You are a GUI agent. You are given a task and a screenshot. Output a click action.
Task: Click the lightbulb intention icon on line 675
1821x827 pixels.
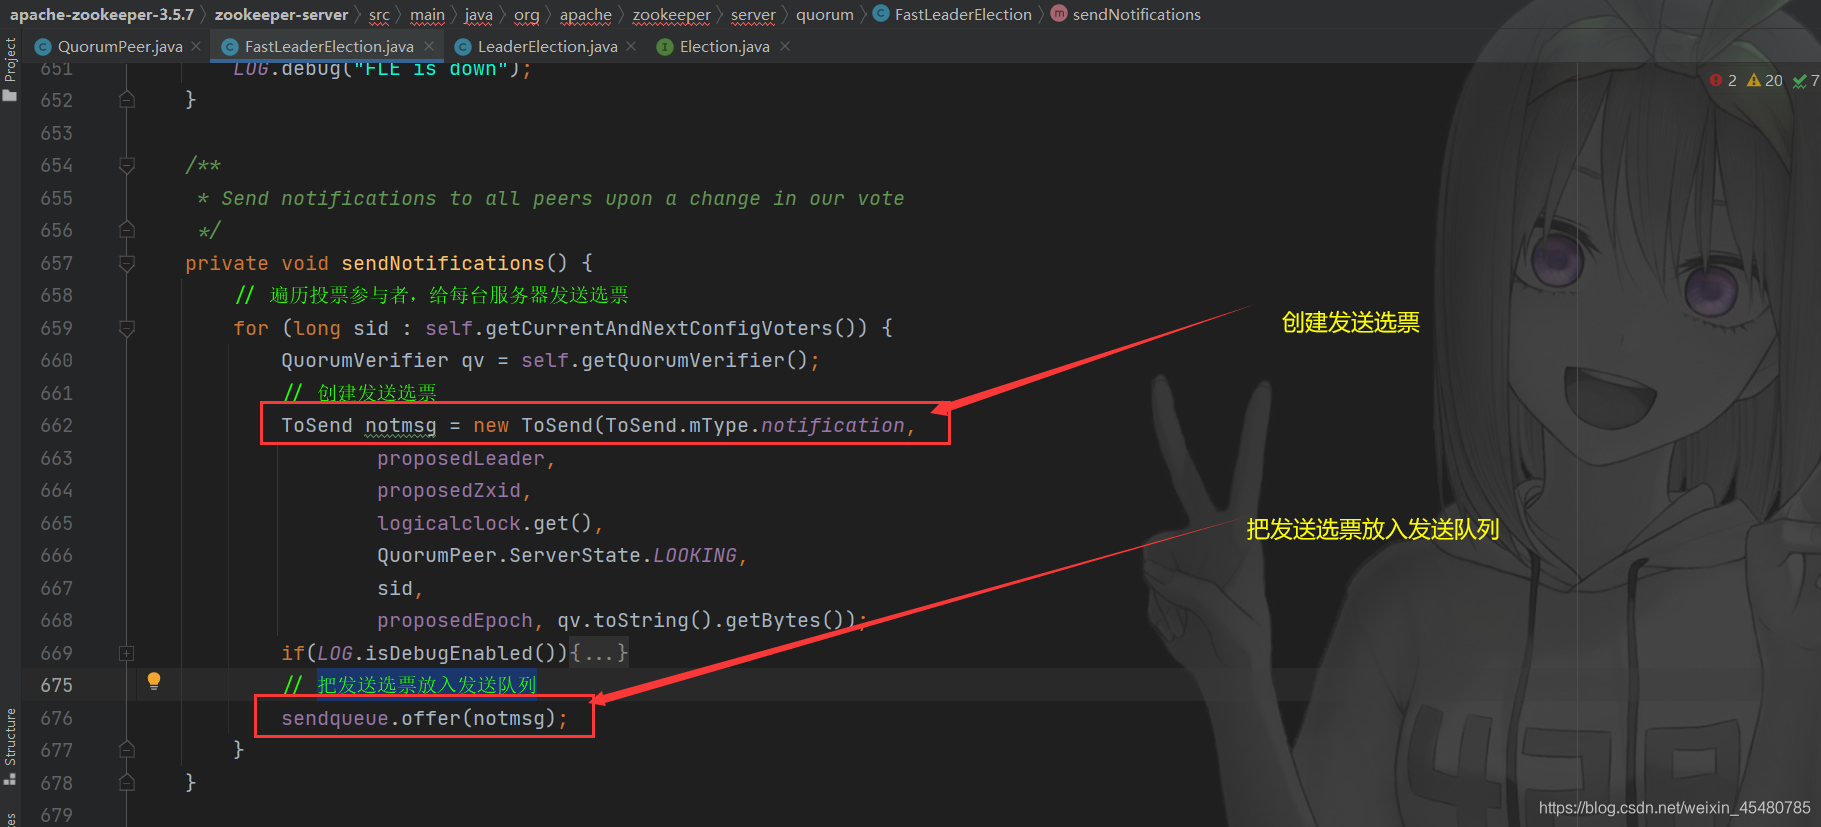tap(154, 682)
